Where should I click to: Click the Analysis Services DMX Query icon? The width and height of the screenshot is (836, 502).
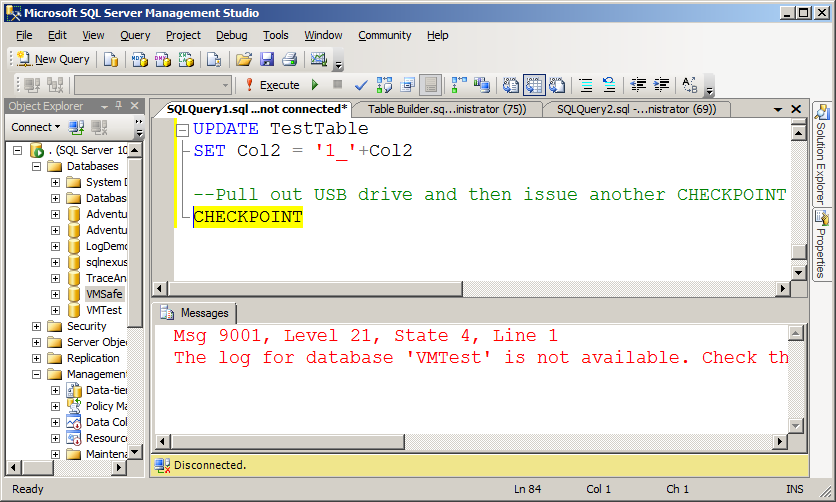pyautogui.click(x=163, y=59)
